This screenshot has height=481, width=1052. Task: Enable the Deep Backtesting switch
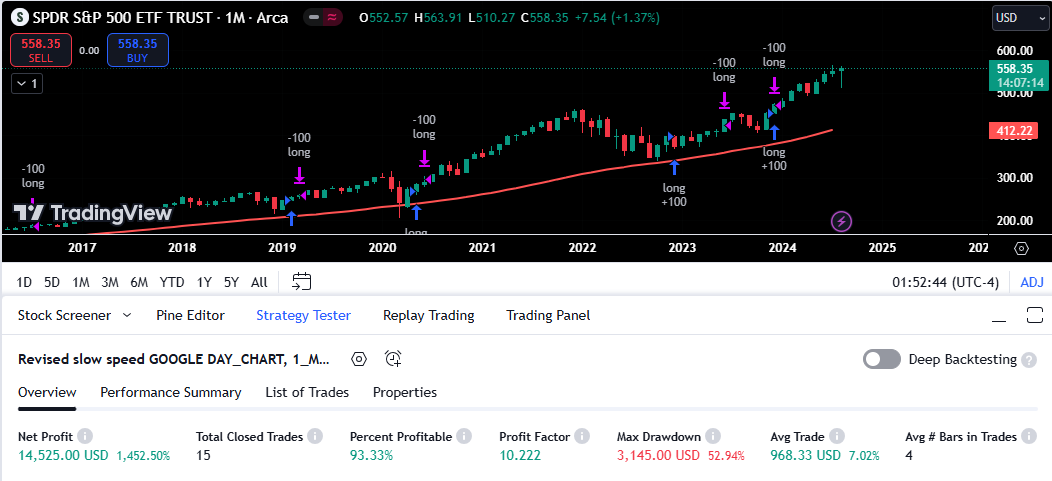click(x=882, y=359)
